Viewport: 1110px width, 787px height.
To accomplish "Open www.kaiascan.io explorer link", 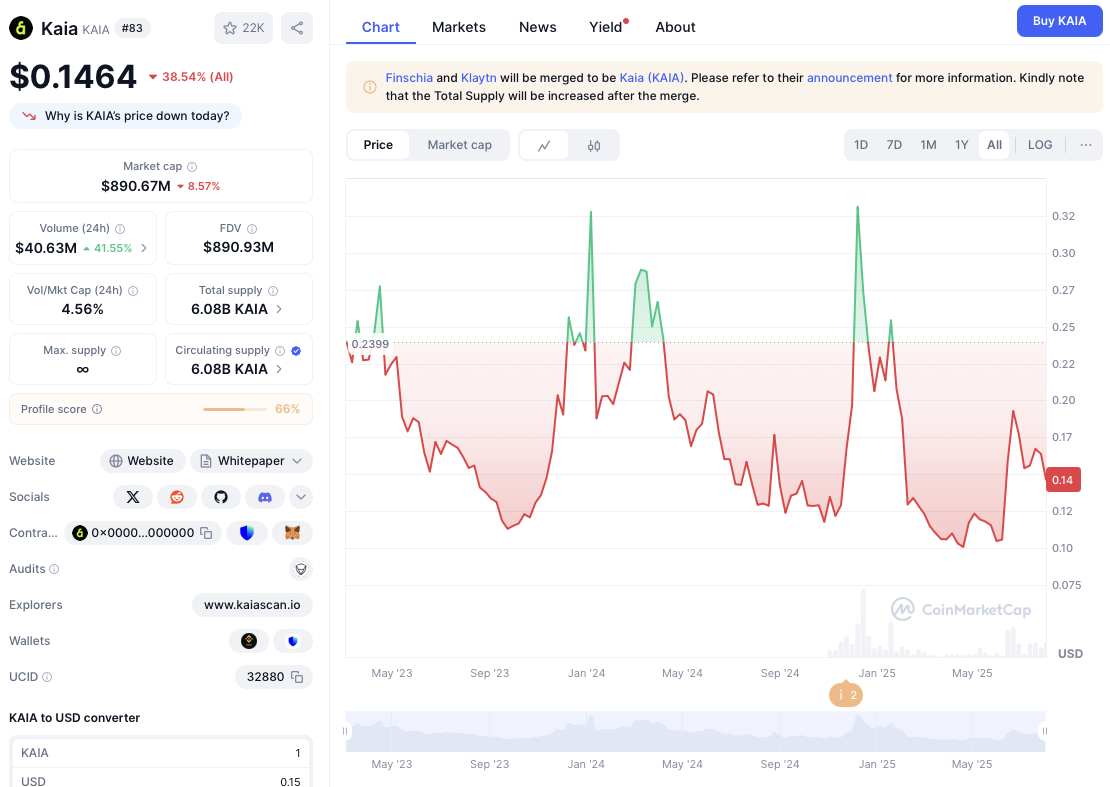I will [252, 605].
